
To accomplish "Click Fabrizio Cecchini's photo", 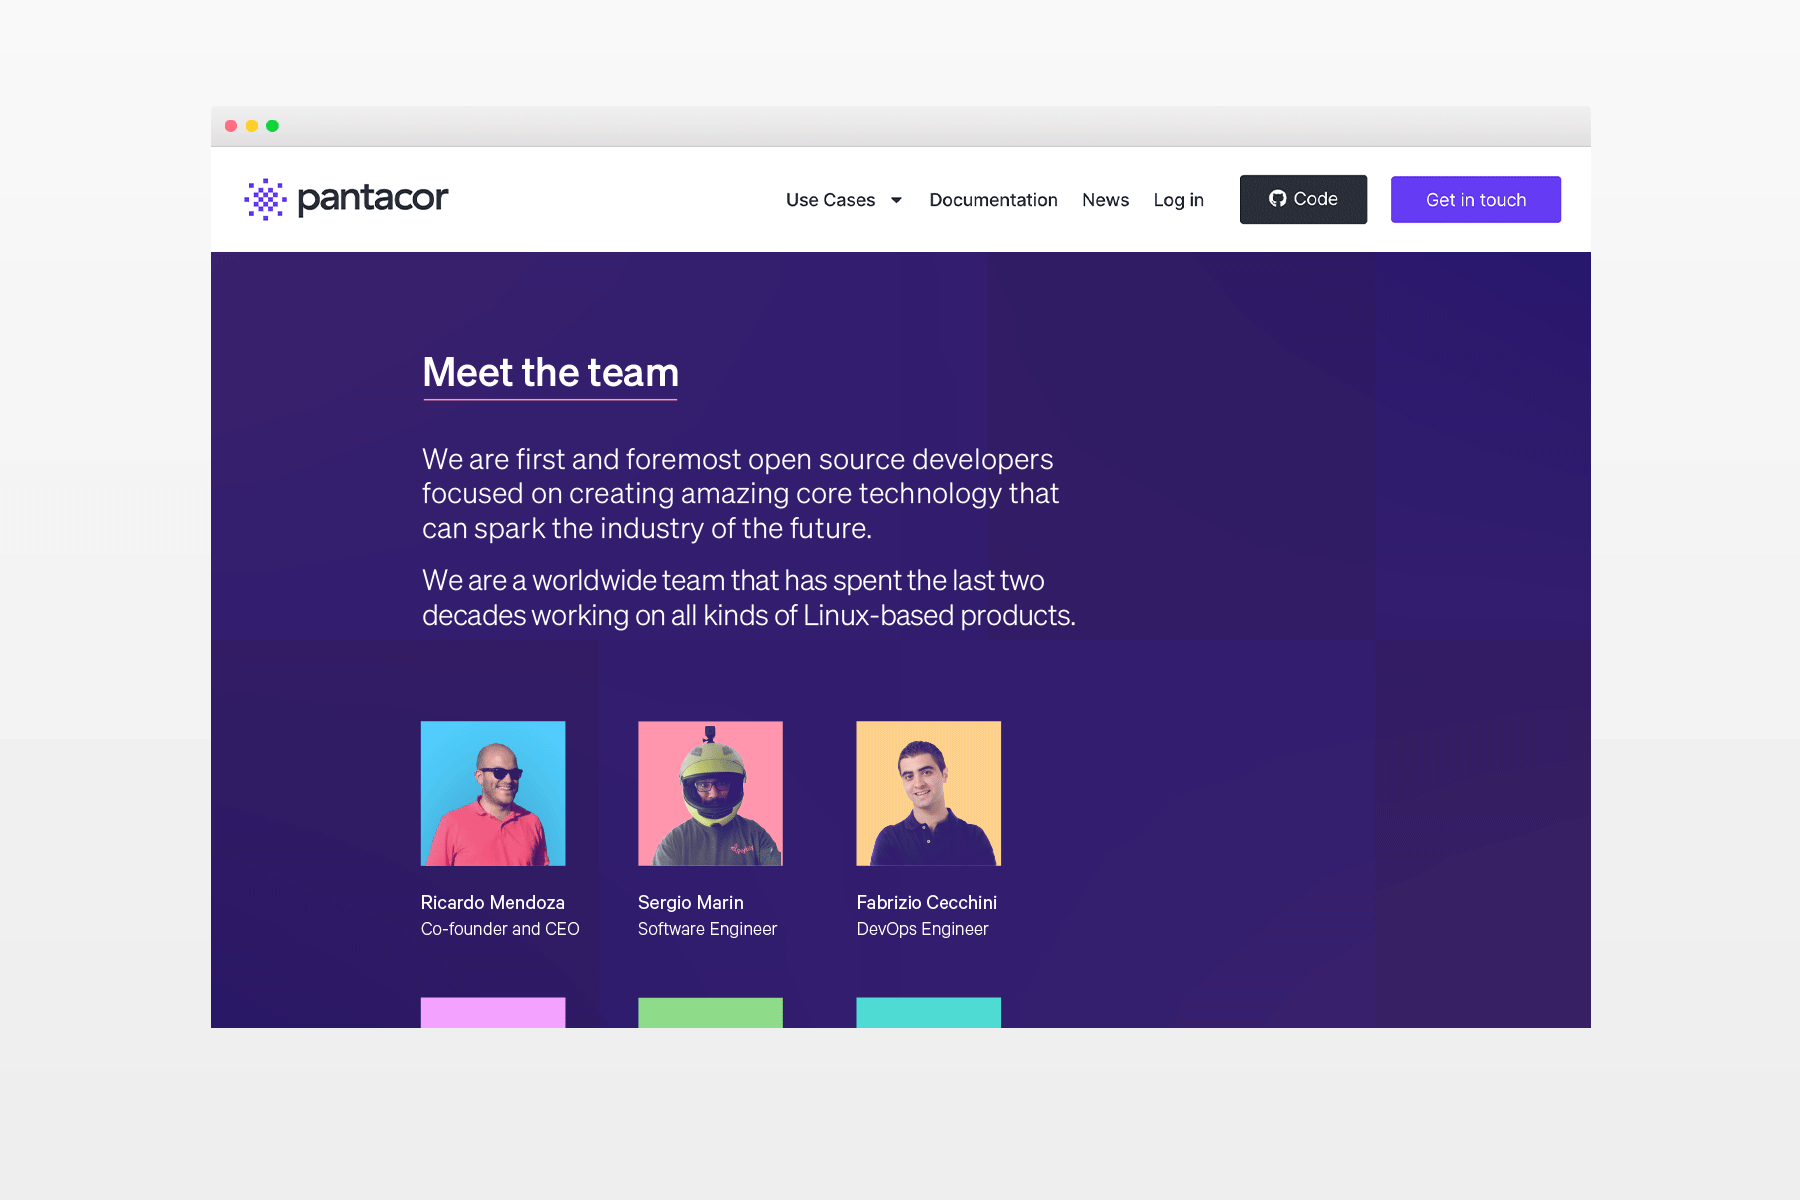I will click(x=928, y=793).
